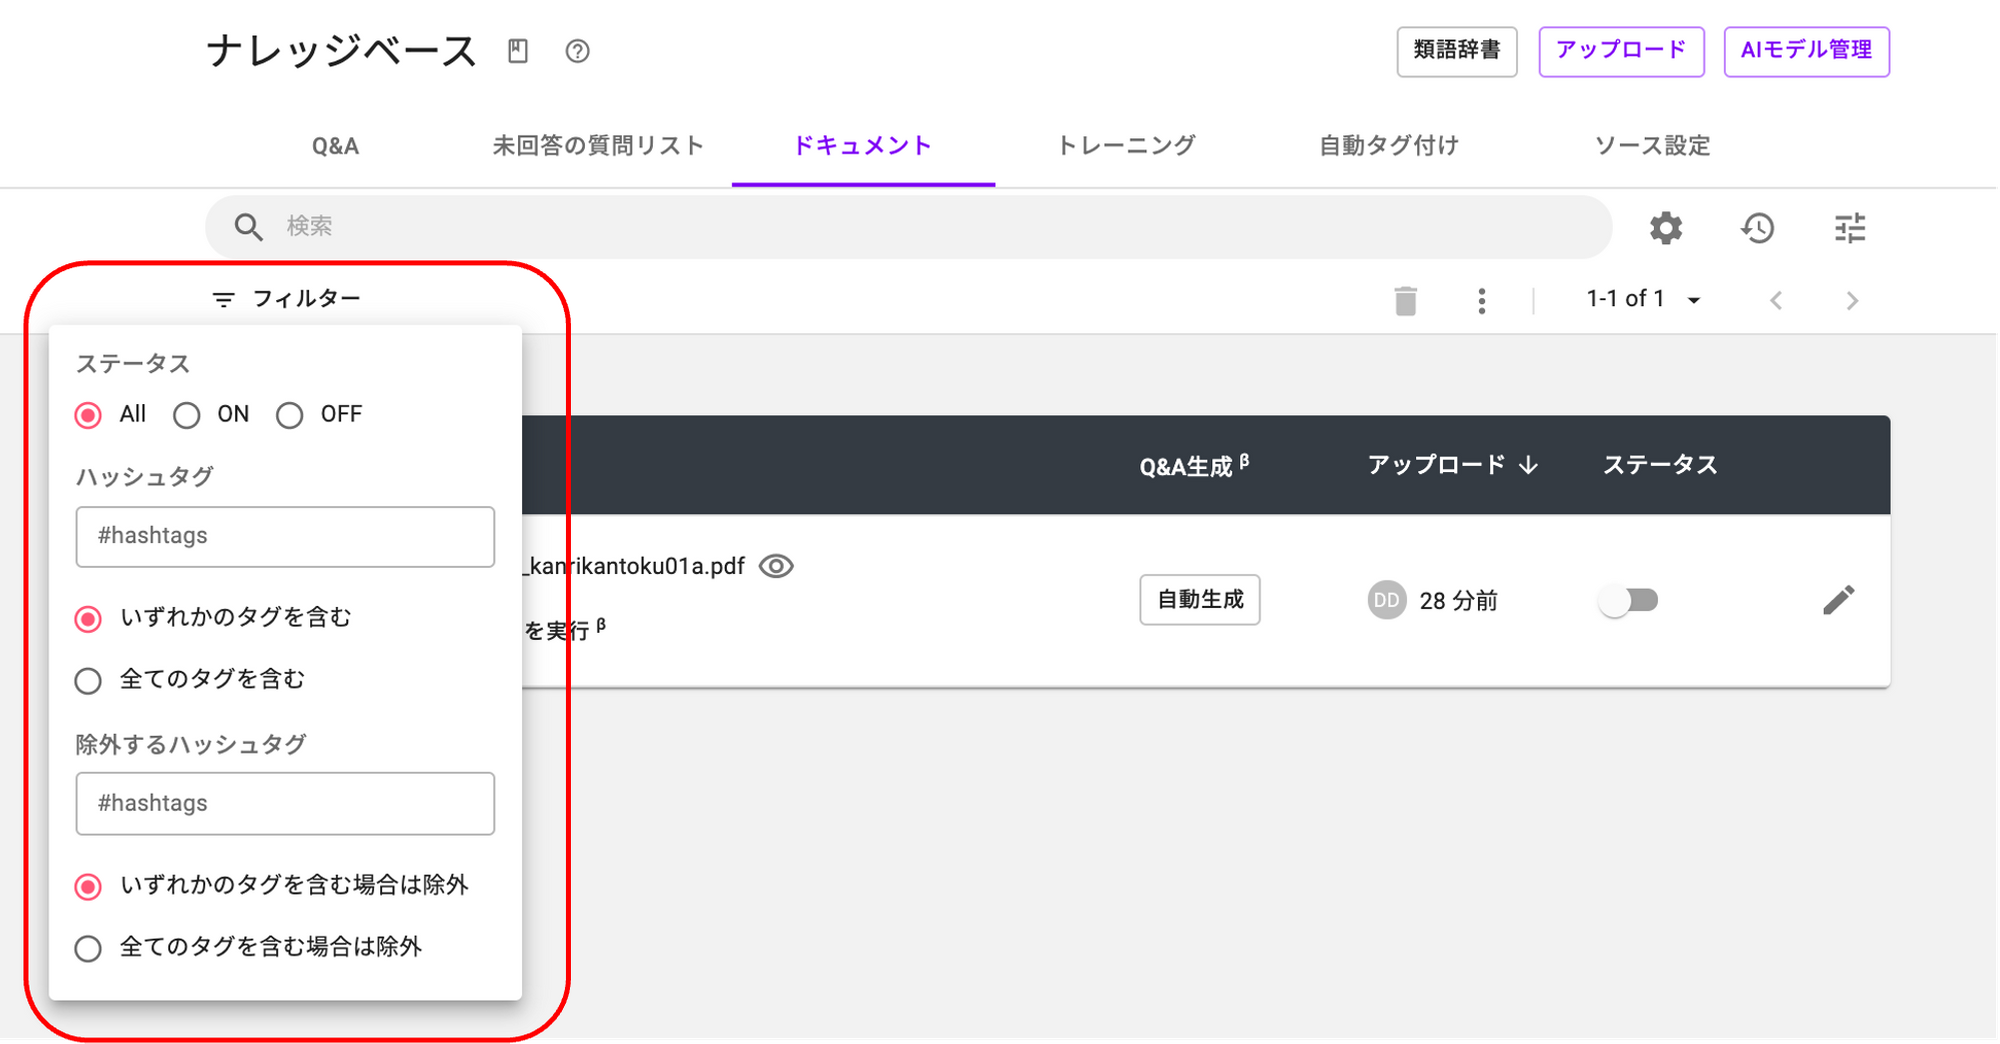Select 全てのタグを含む場合は除外 radio option
This screenshot has height=1044, width=2000.
click(x=88, y=948)
